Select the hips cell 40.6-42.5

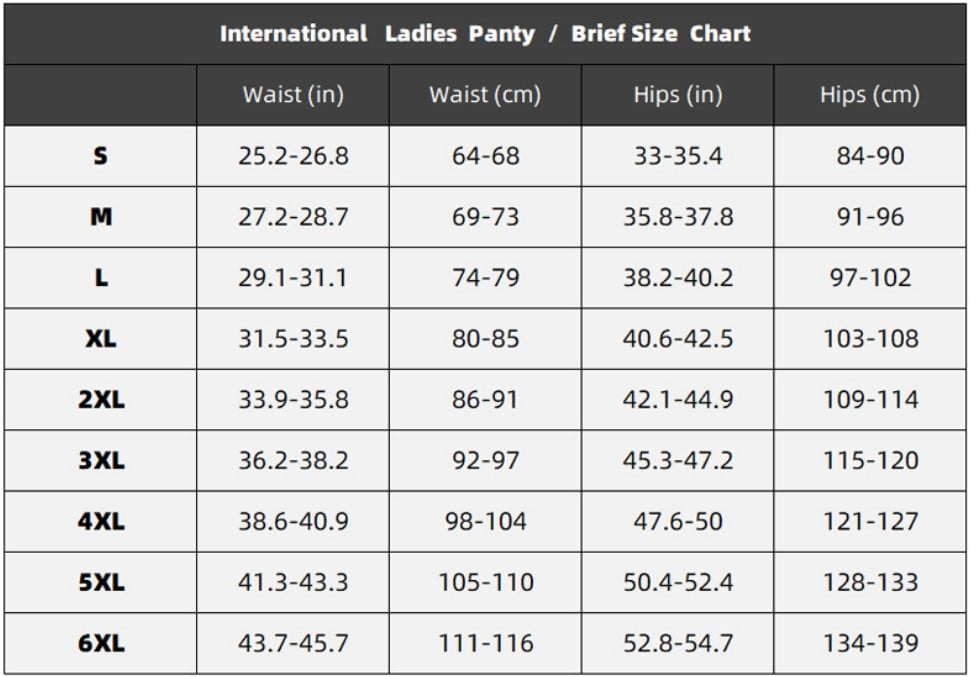pos(678,338)
